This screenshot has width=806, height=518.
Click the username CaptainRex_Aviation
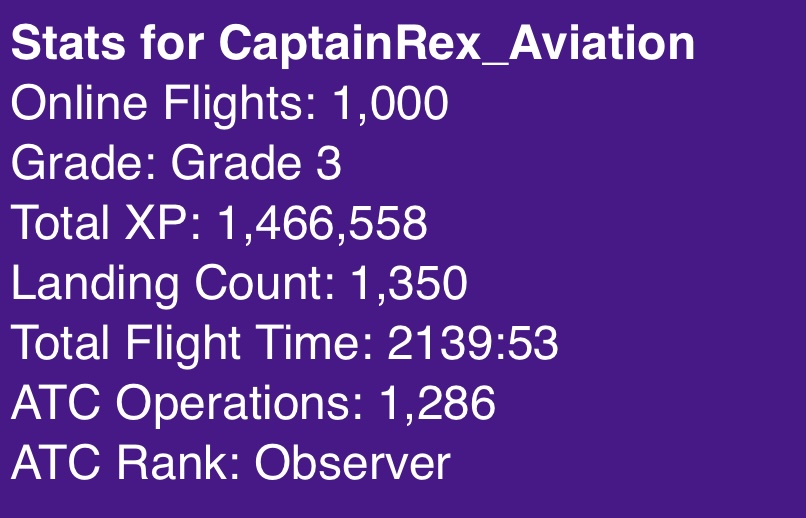(x=457, y=44)
